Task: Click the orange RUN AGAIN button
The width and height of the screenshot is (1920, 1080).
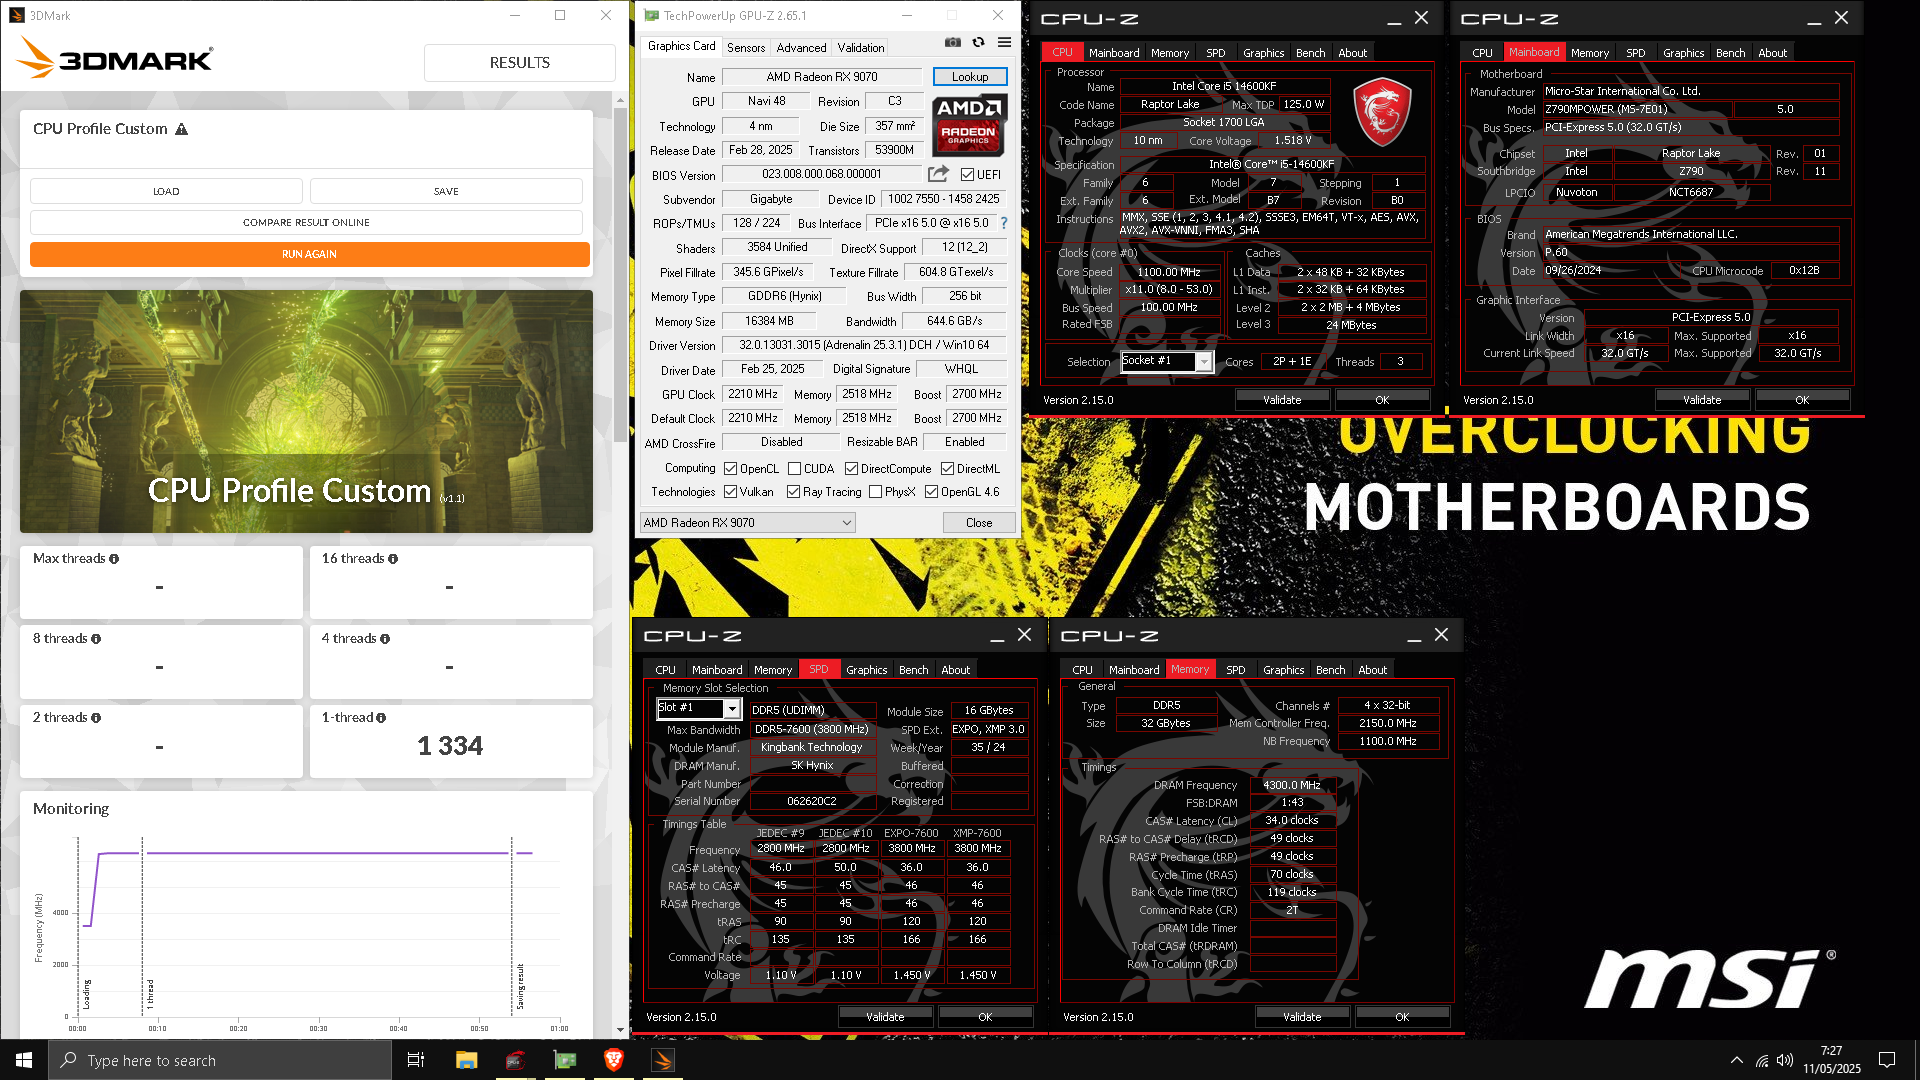Action: coord(310,254)
